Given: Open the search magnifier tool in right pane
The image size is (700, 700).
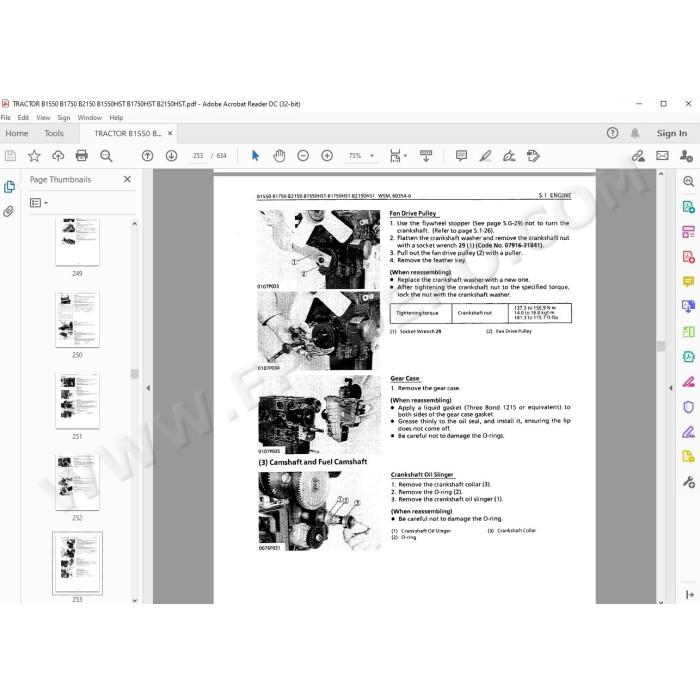Looking at the screenshot, I should (x=688, y=181).
